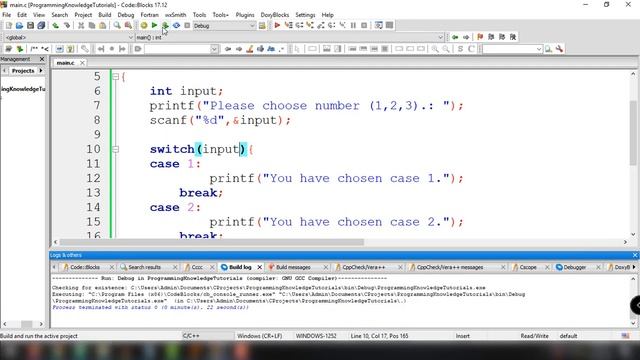Screen dimensions: 640x360
Task: Click the 'Read/Write' status bar entry
Action: pyautogui.click(x=534, y=336)
